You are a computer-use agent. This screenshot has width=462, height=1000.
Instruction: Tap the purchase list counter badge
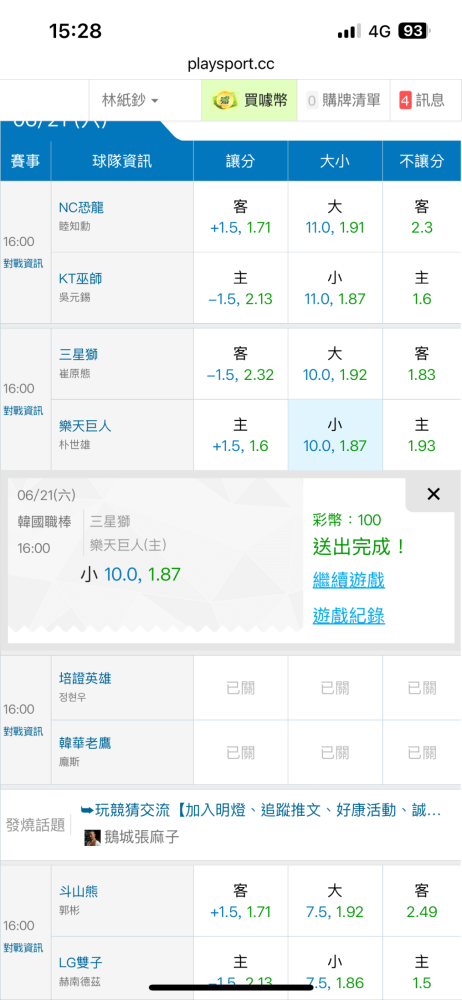coord(312,100)
